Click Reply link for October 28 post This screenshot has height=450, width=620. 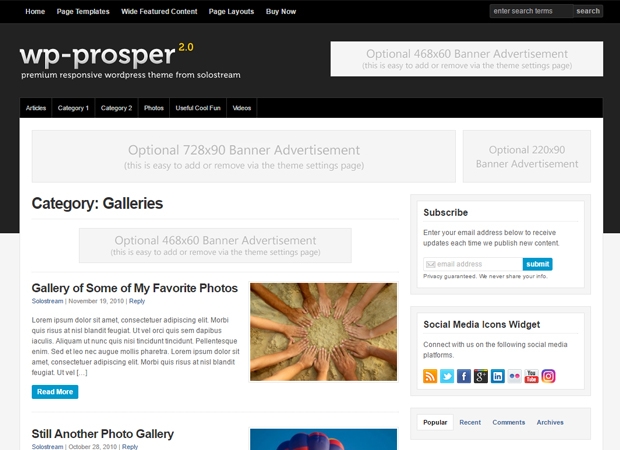coord(130,446)
